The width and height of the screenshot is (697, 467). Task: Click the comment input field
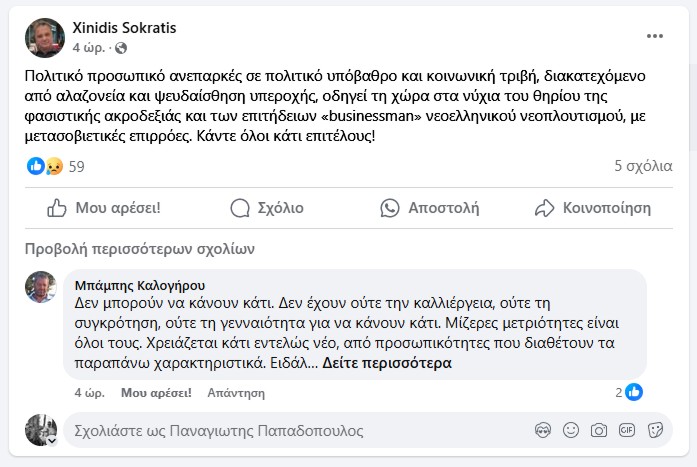(x=290, y=431)
